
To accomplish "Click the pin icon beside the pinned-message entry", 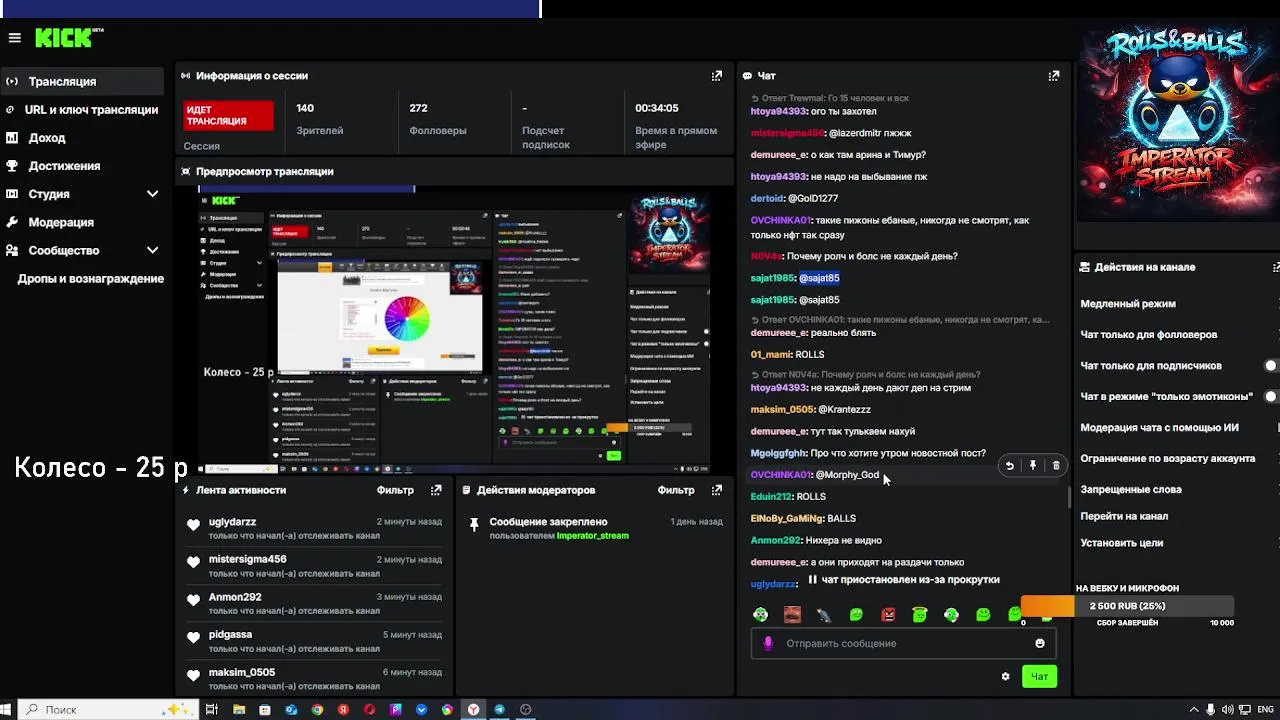I will 474,525.
